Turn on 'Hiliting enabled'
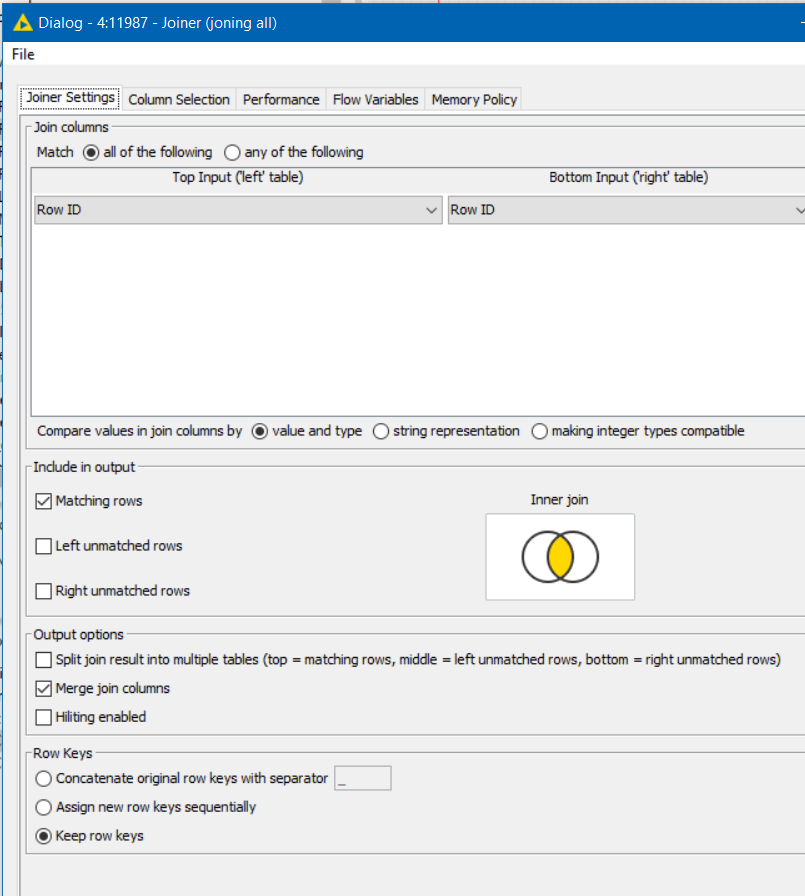This screenshot has height=896, width=805. pyautogui.click(x=44, y=717)
